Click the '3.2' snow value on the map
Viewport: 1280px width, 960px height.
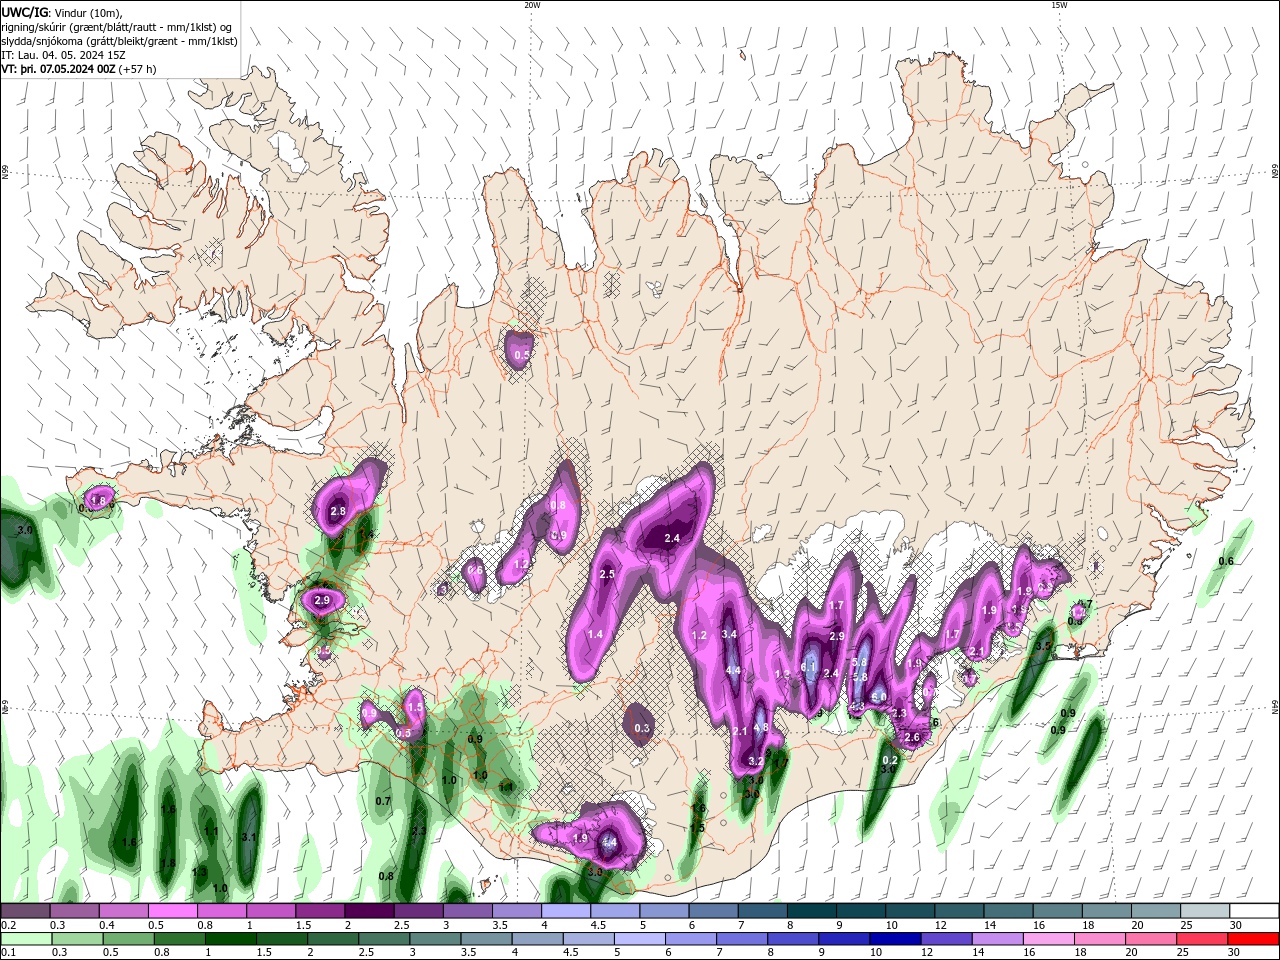pos(756,761)
